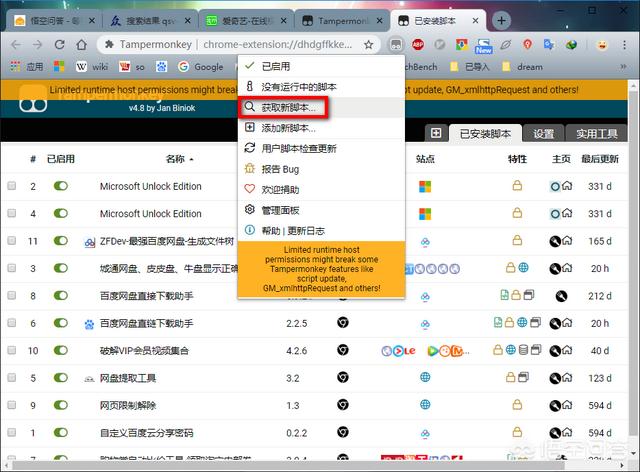Open the 已导入 bookmark folder
The width and height of the screenshot is (640, 472).
[470, 67]
